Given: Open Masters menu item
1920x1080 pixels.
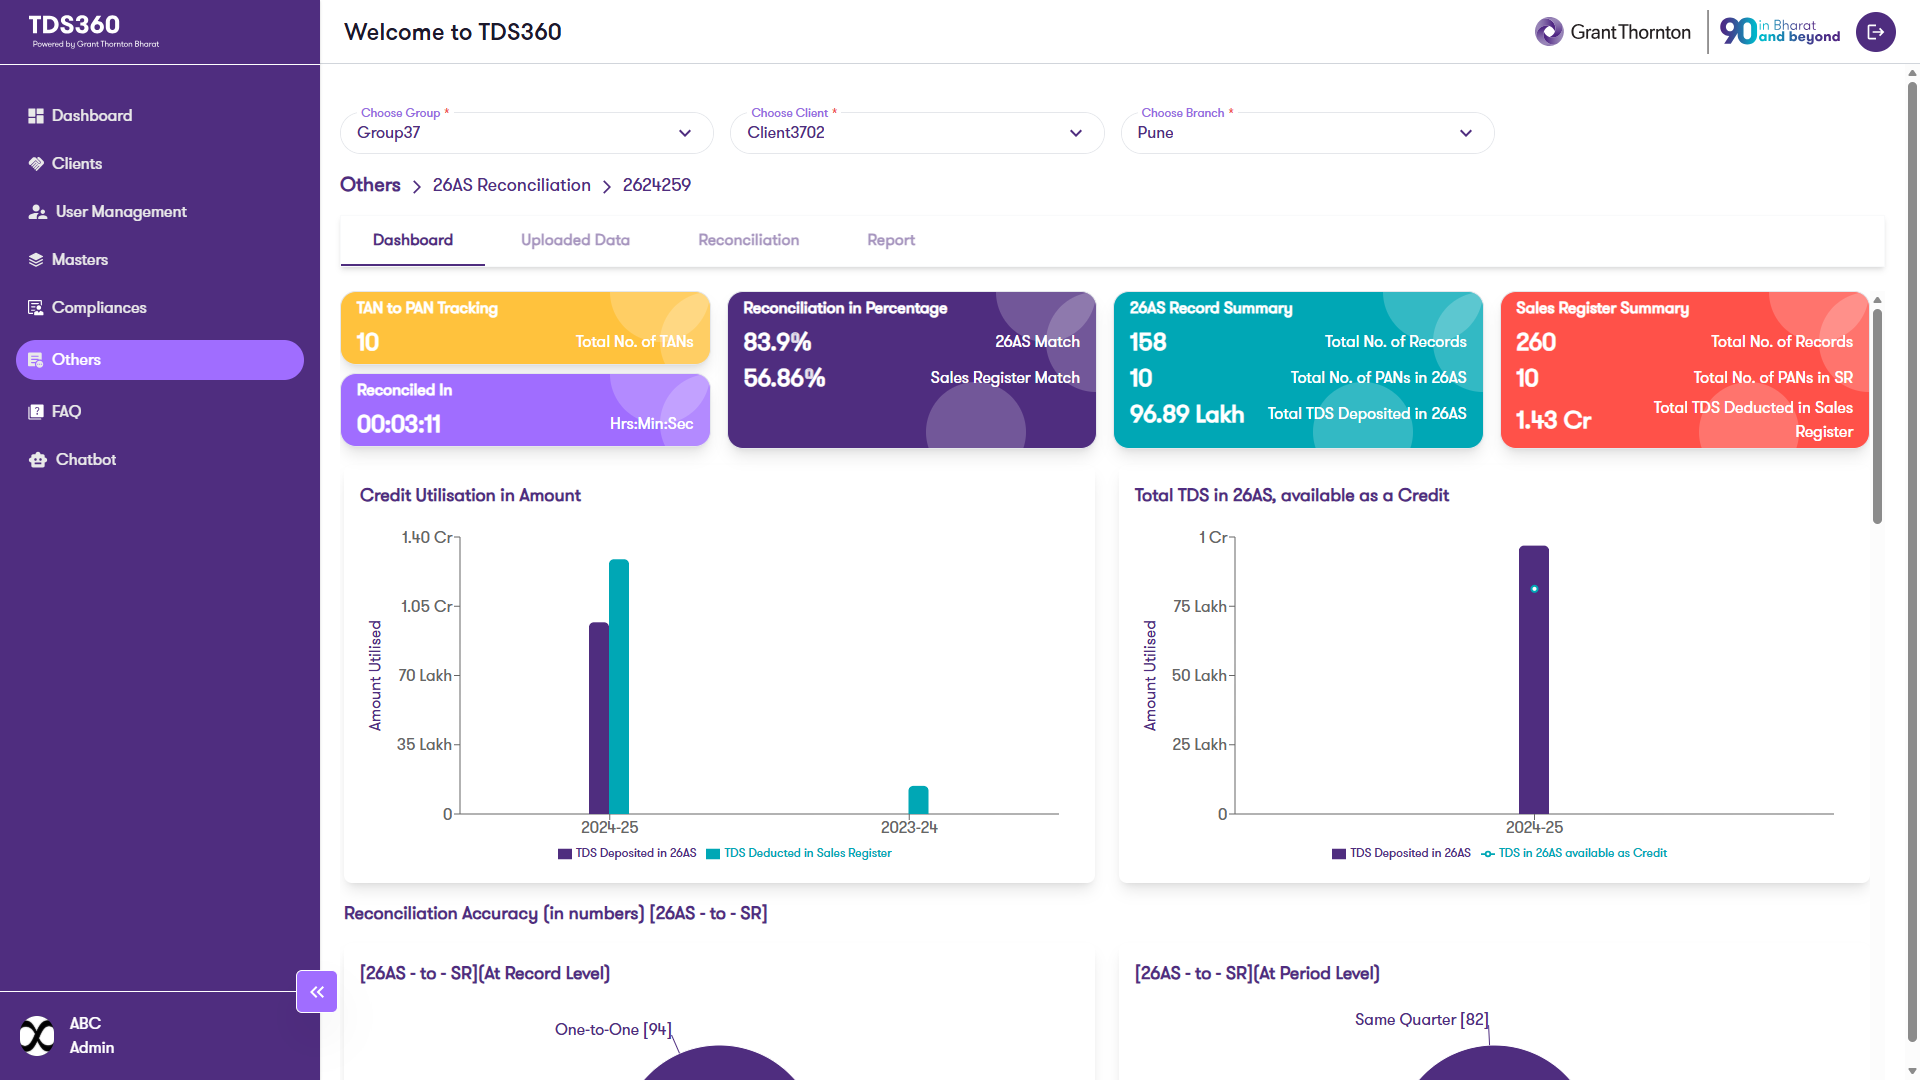Looking at the screenshot, I should (160, 260).
